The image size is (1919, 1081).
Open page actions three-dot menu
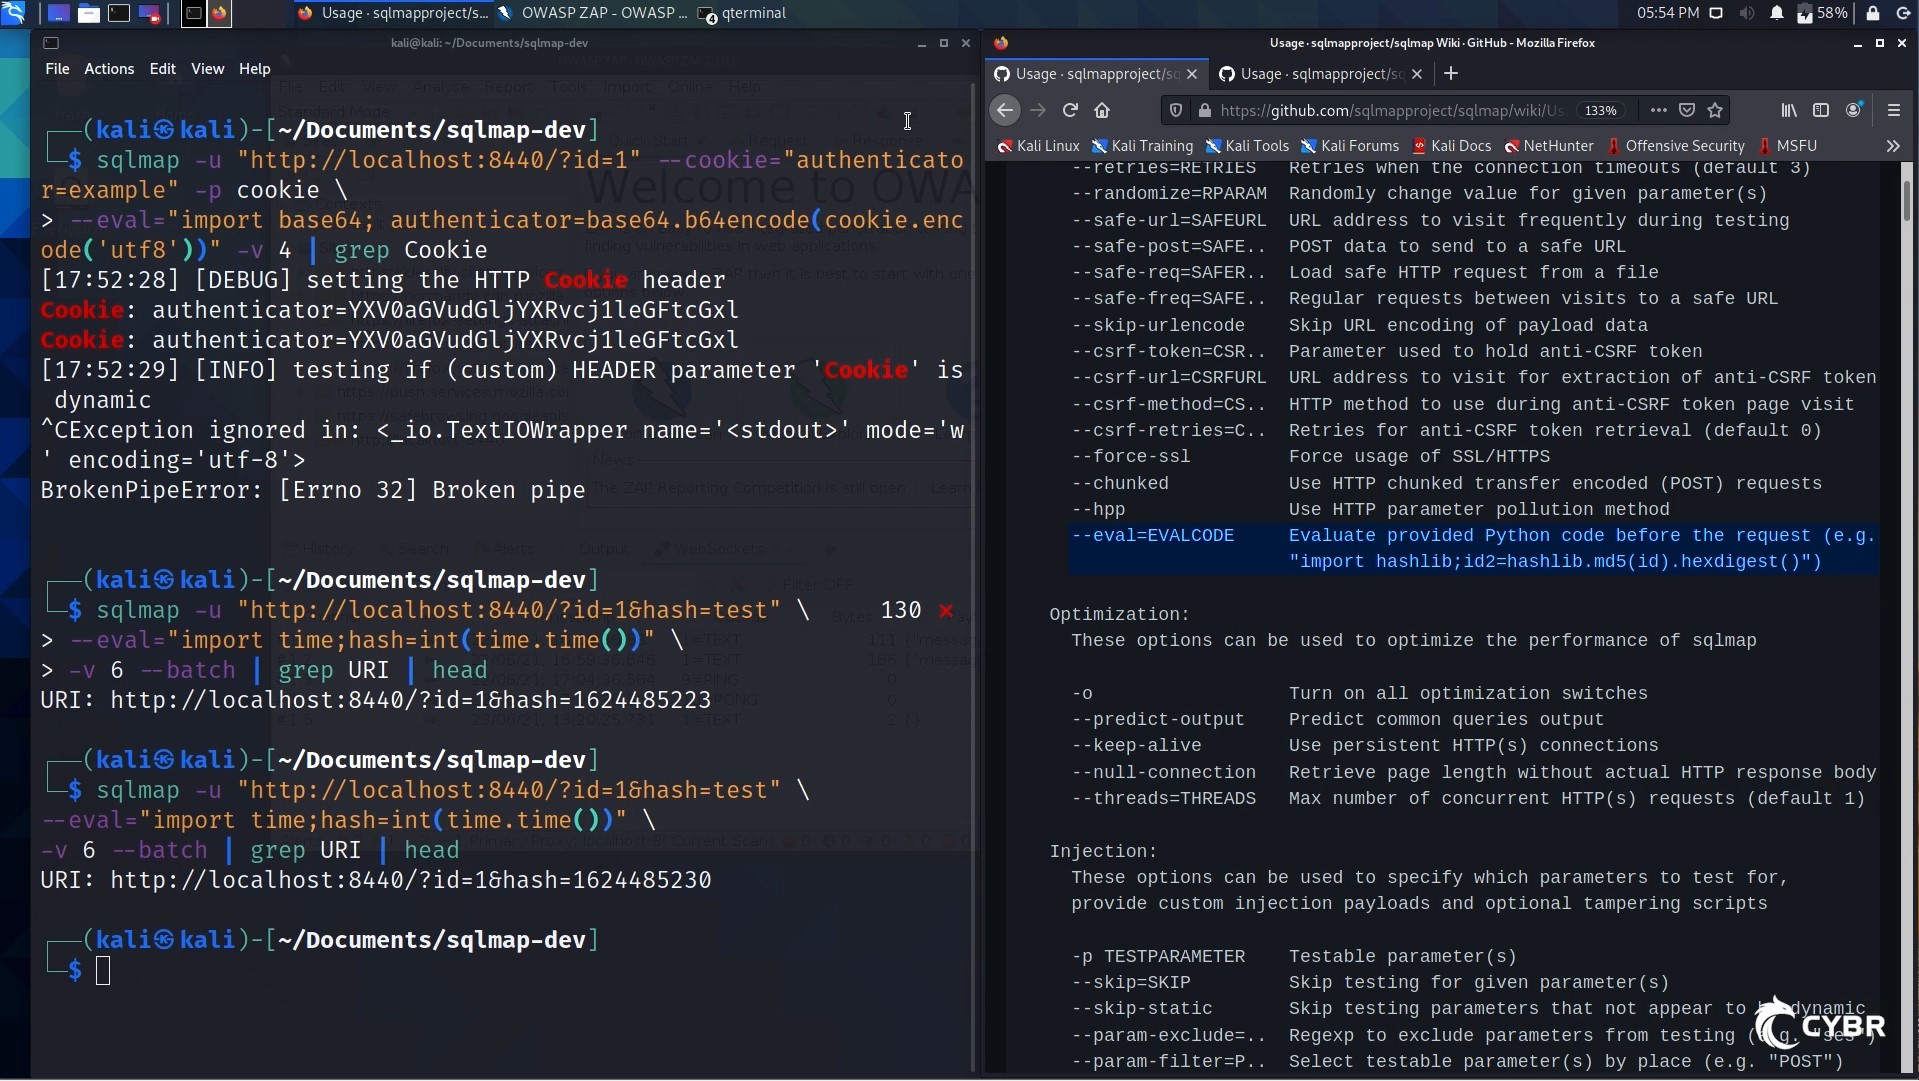tap(1658, 110)
